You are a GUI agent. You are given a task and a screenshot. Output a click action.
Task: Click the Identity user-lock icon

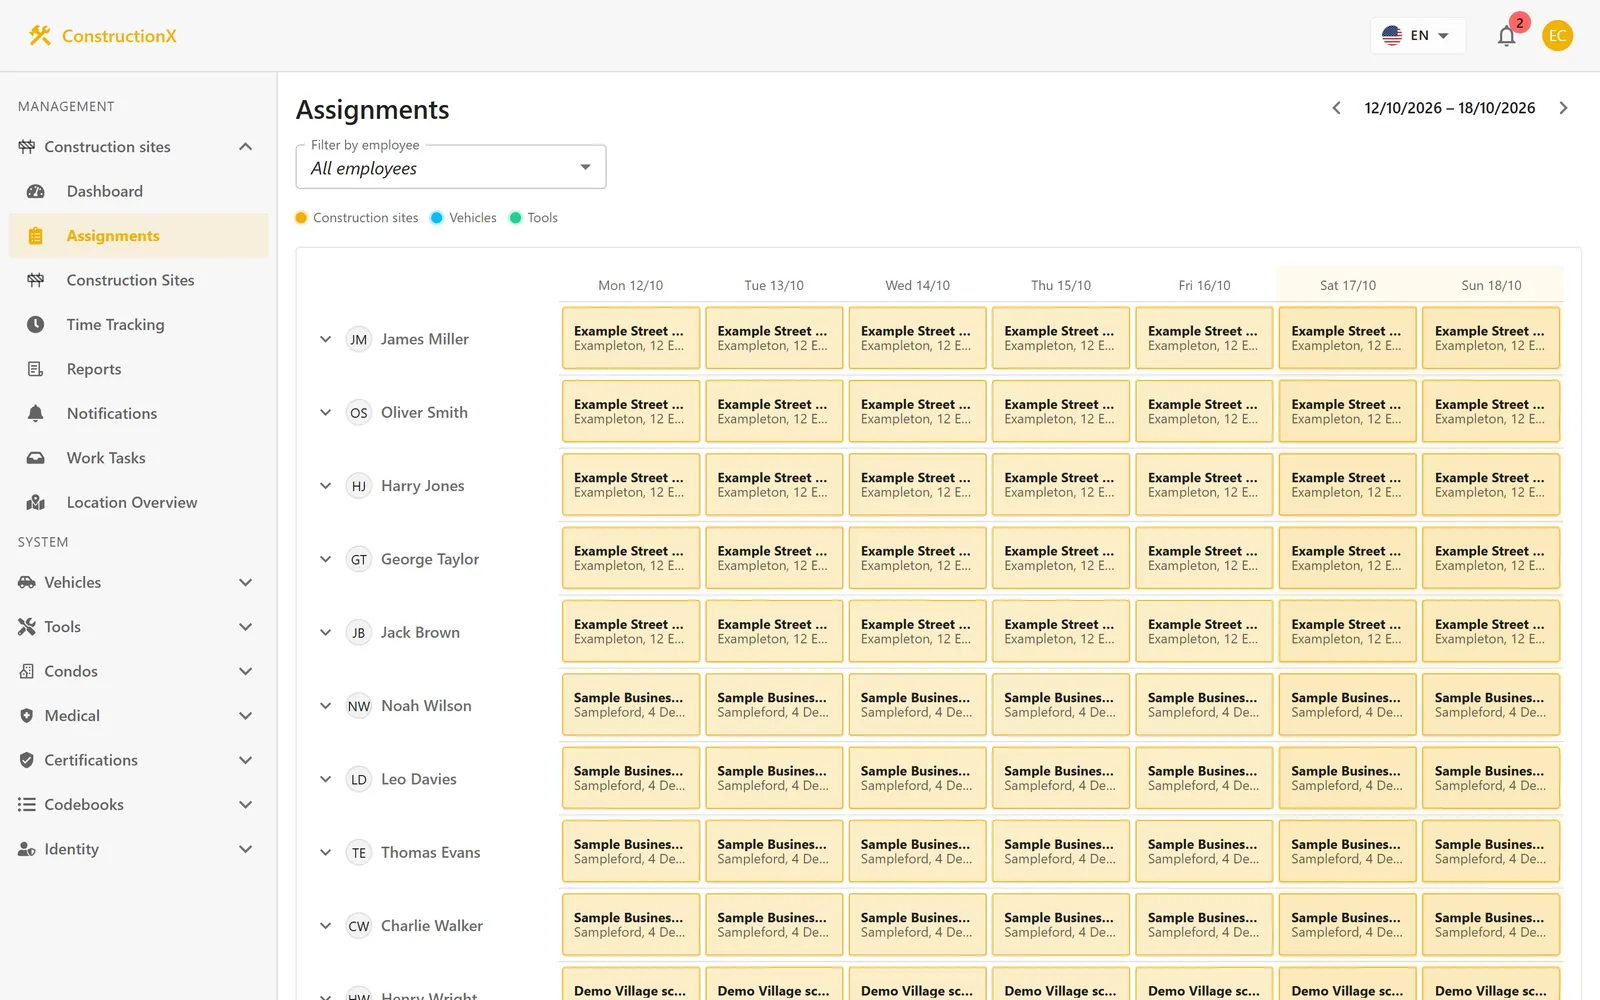pyautogui.click(x=27, y=849)
